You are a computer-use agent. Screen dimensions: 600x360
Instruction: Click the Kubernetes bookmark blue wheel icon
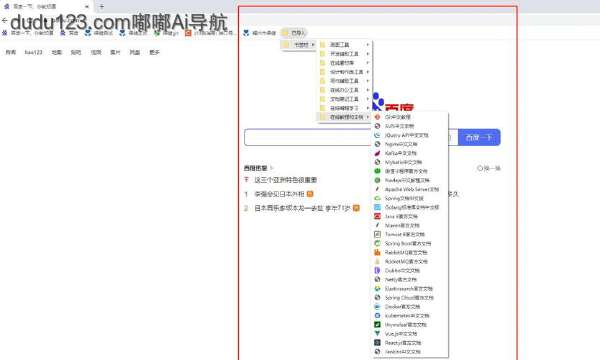click(x=377, y=316)
